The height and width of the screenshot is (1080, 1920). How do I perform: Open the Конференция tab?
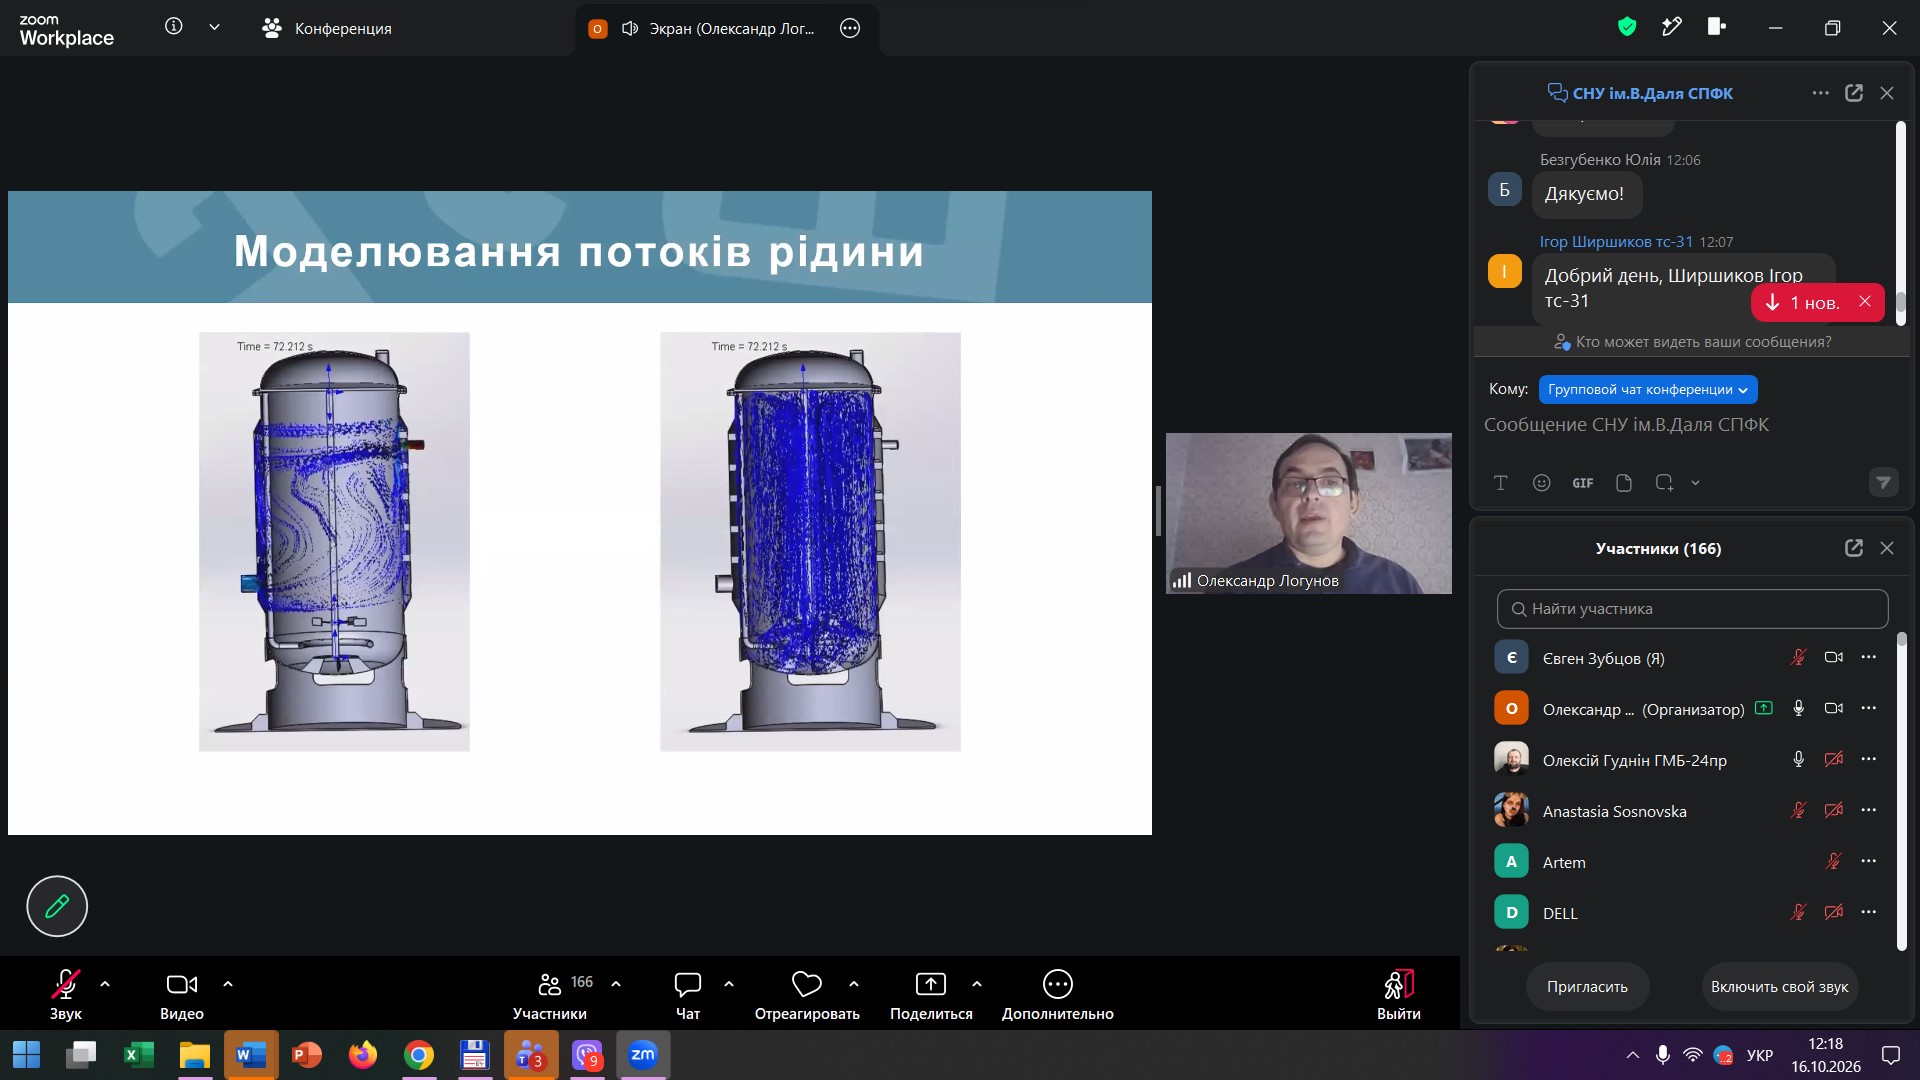tap(327, 28)
